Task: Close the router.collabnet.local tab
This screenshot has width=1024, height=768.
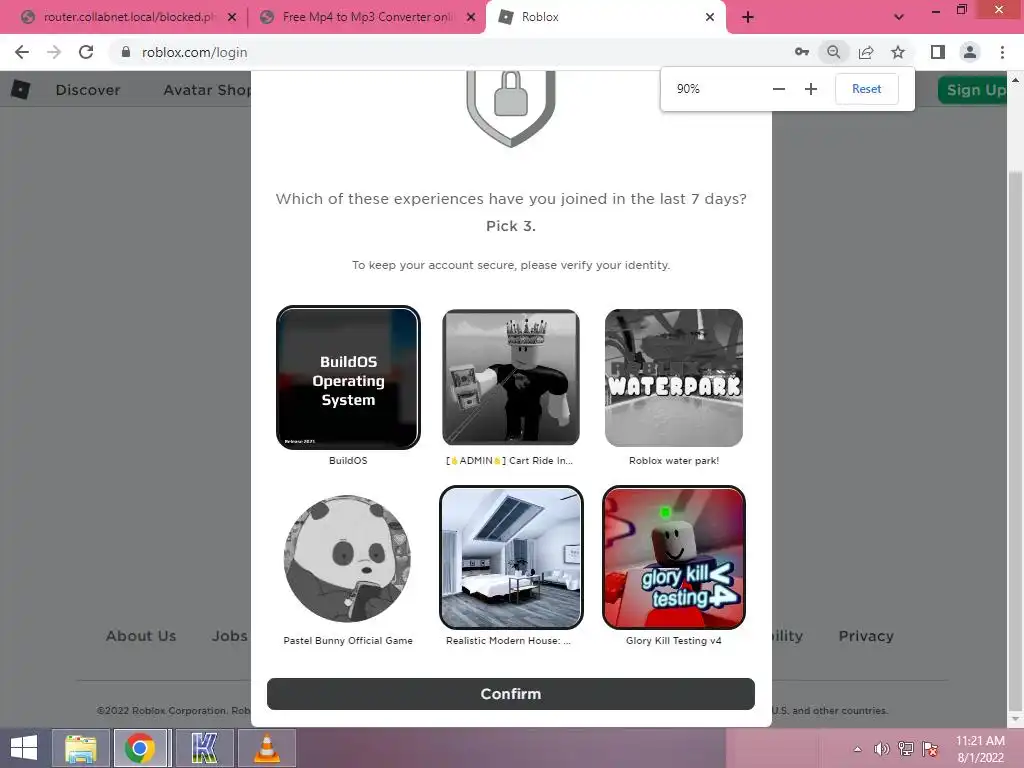Action: [x=232, y=17]
